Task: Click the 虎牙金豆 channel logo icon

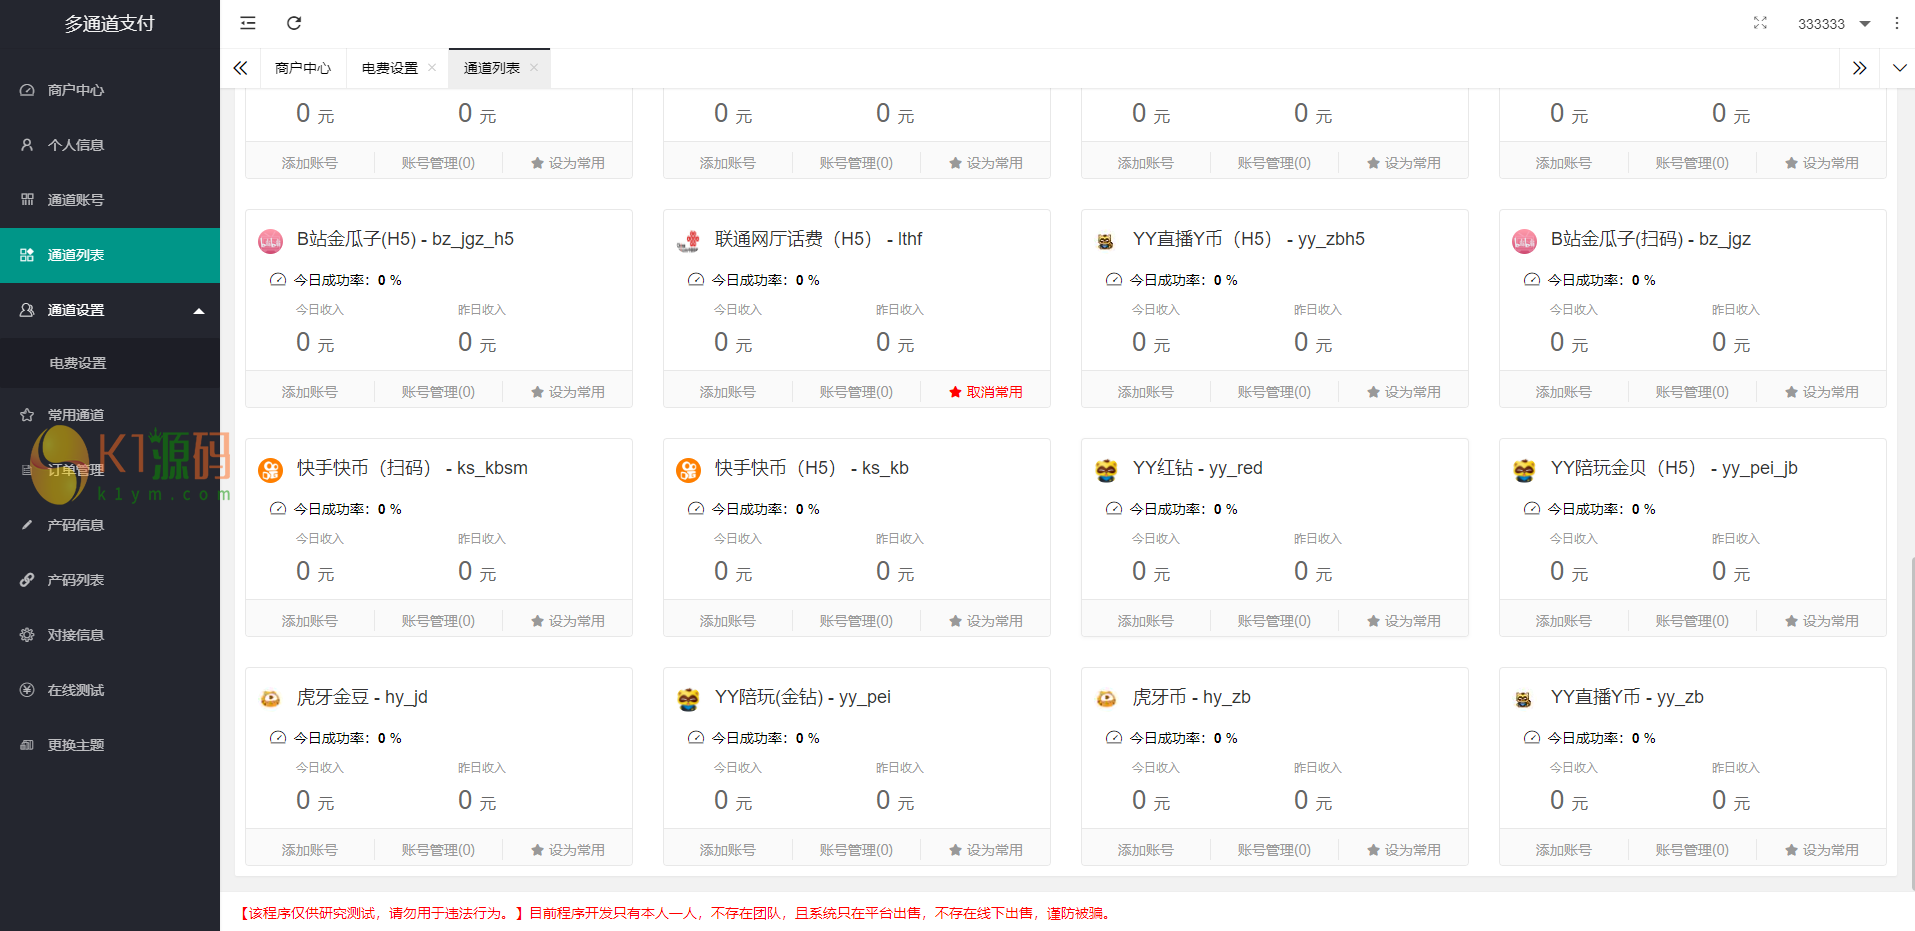Action: point(270,699)
